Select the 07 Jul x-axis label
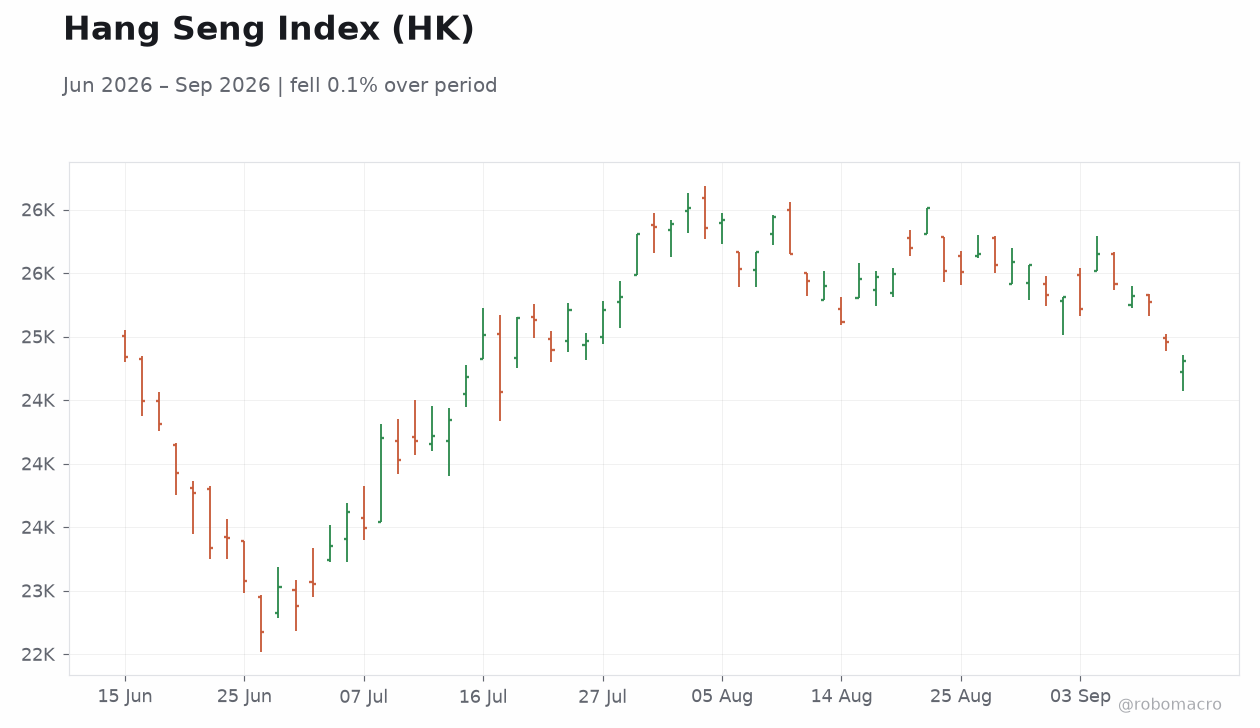 (363, 696)
